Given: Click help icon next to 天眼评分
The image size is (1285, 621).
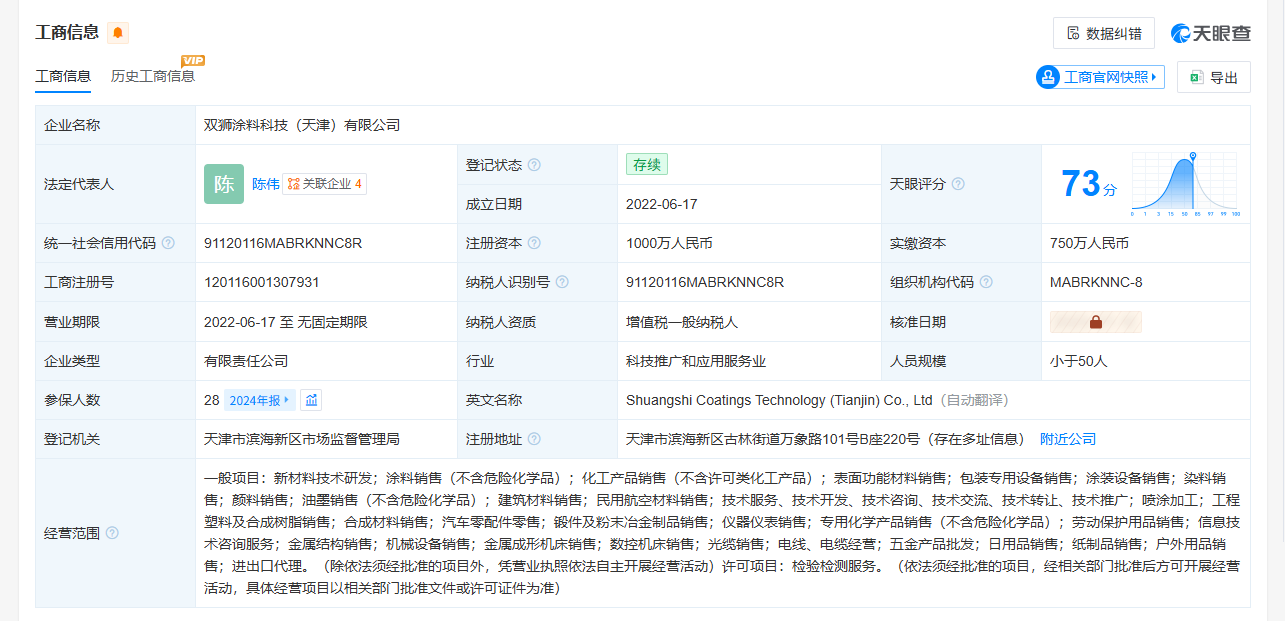Looking at the screenshot, I should click(x=958, y=184).
